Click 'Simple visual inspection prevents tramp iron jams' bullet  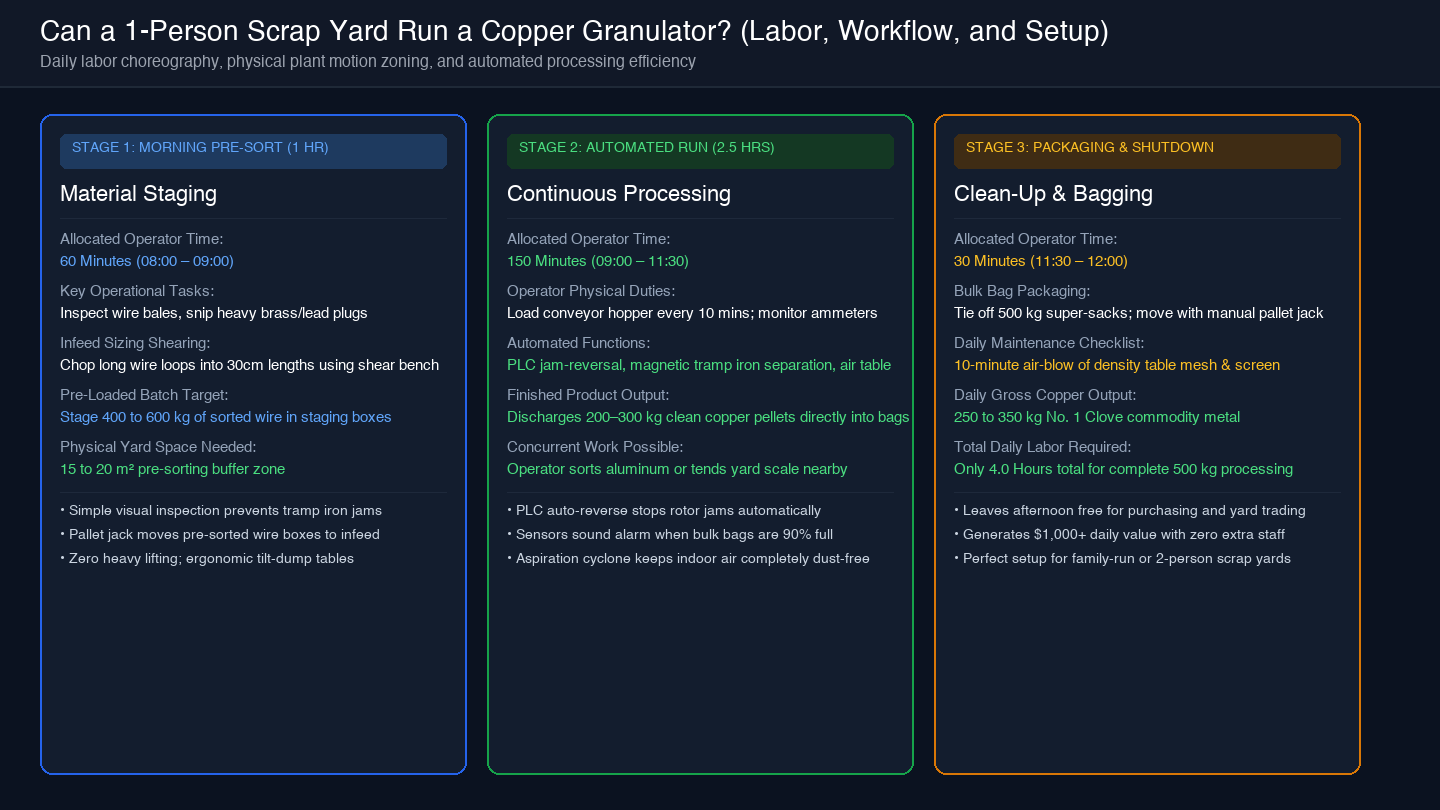click(221, 510)
